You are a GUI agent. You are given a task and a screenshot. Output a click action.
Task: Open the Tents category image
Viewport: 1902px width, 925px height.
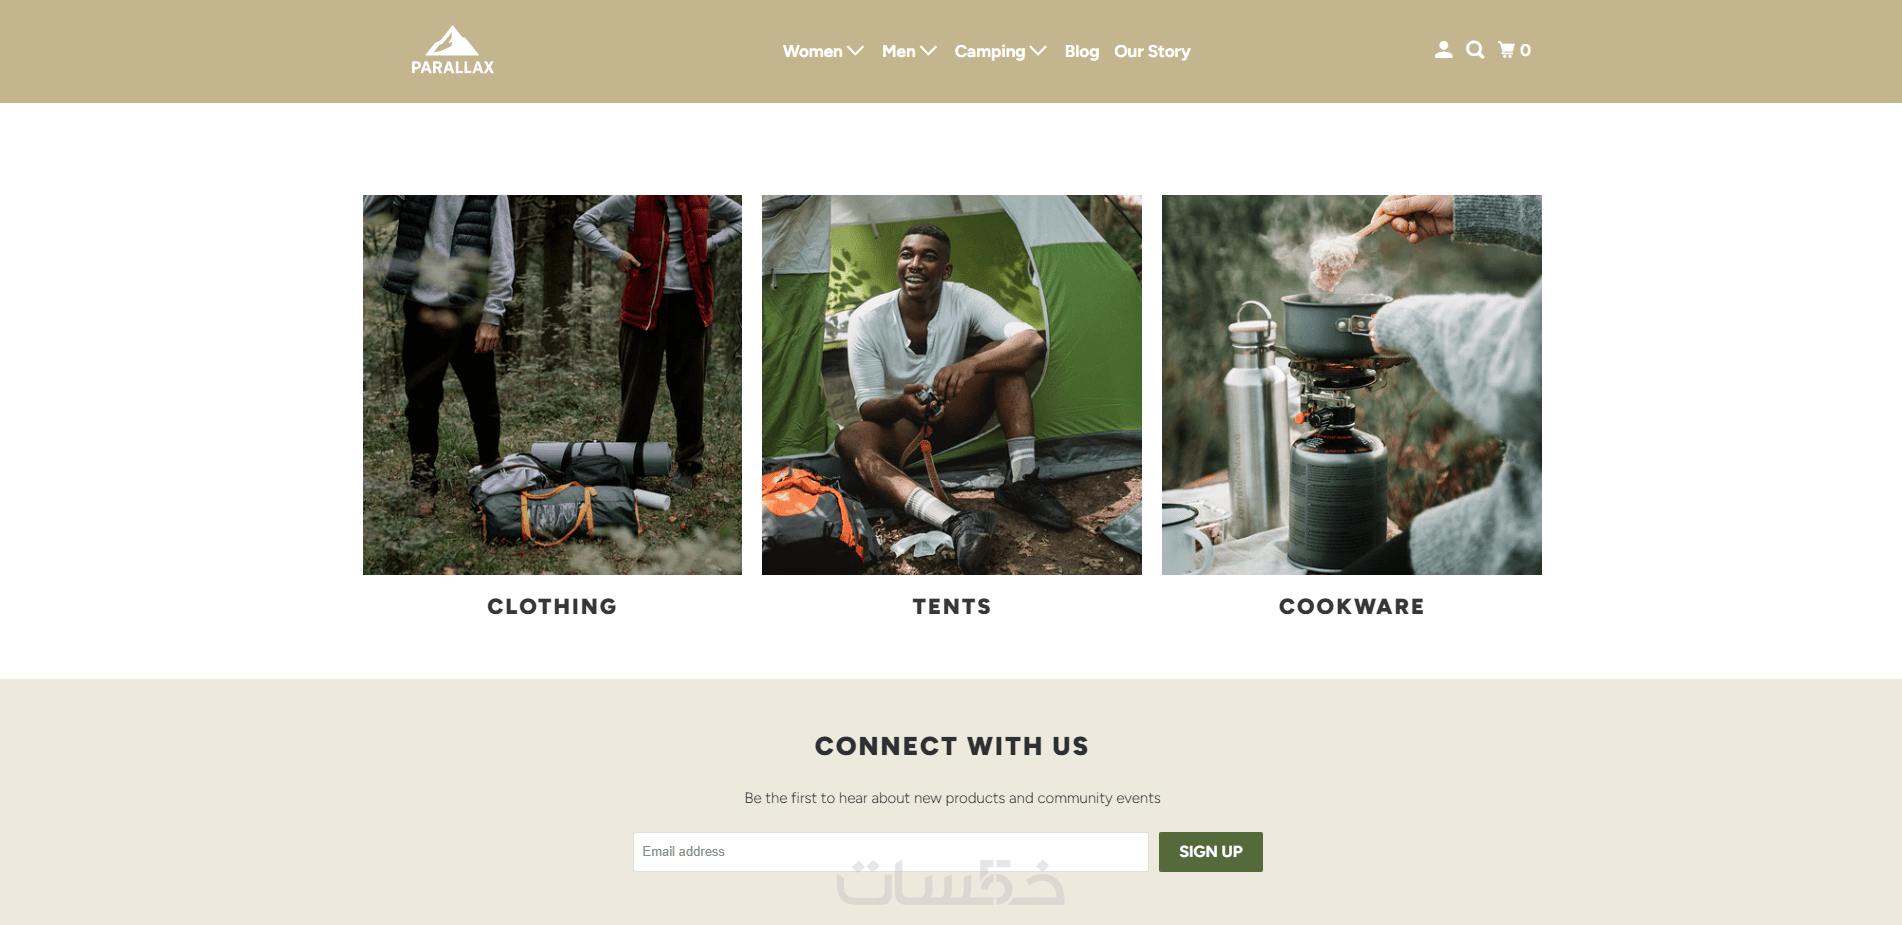pos(952,385)
